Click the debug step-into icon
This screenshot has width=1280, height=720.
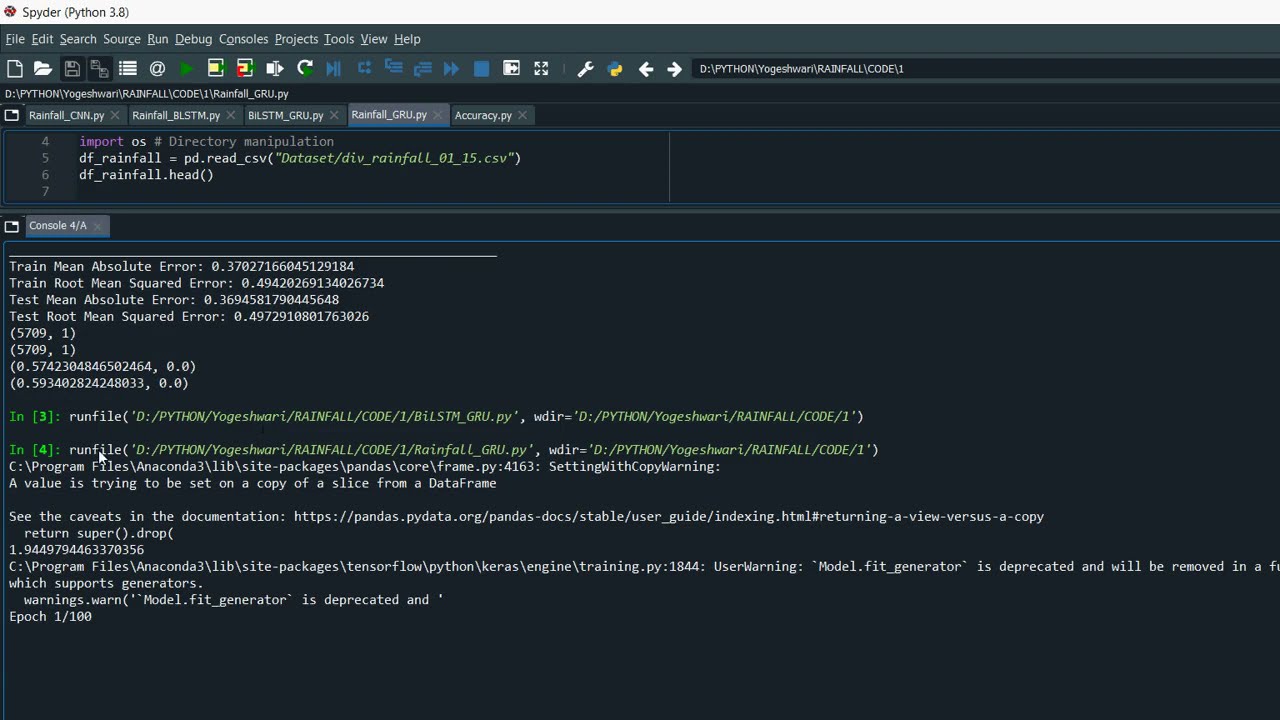click(394, 69)
